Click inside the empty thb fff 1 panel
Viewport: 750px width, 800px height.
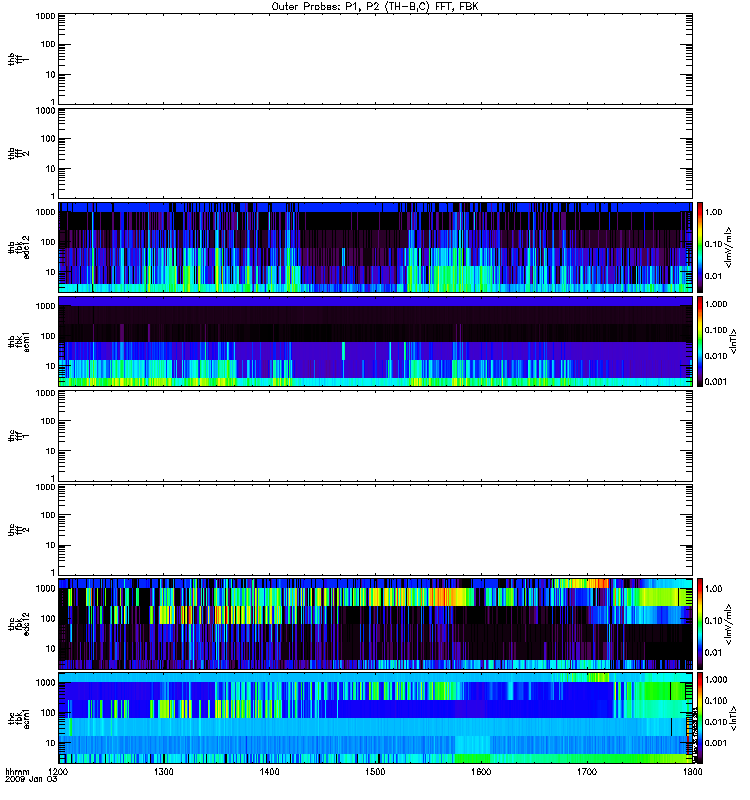375,59
